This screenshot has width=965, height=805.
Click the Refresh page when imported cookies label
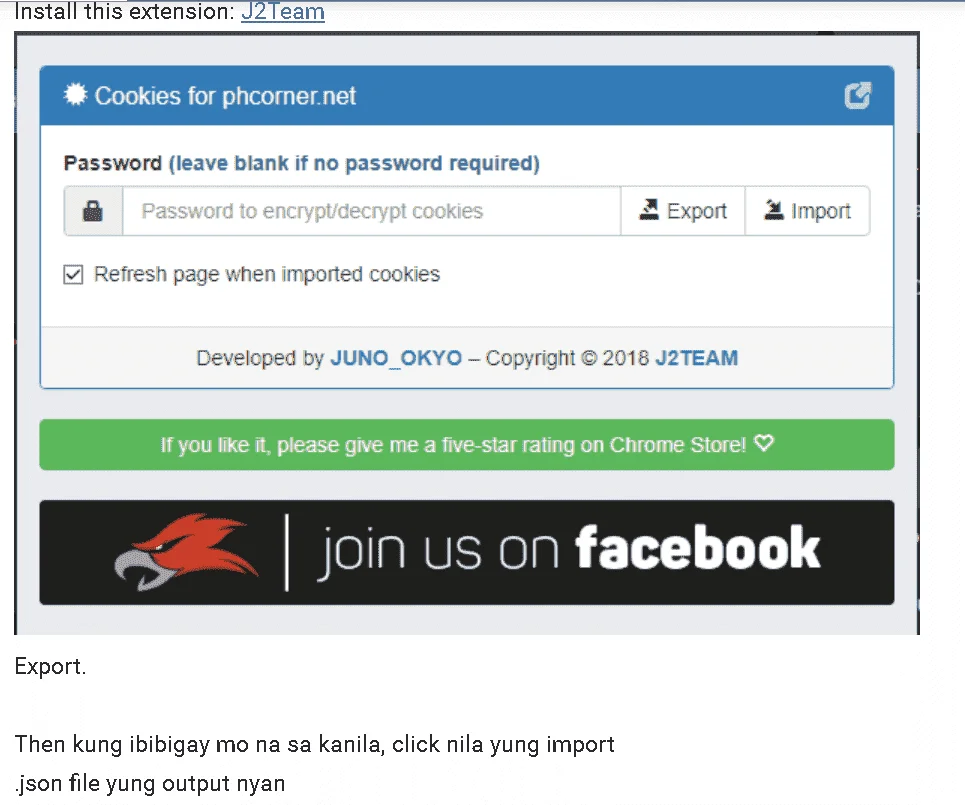click(266, 274)
